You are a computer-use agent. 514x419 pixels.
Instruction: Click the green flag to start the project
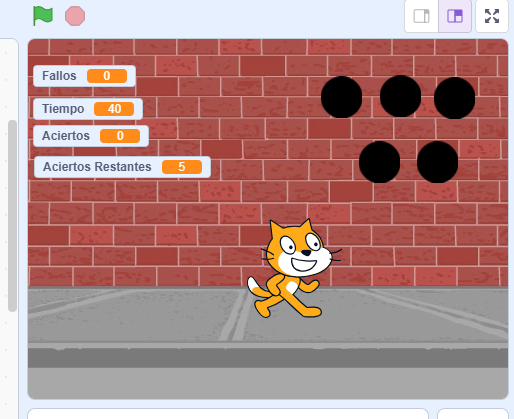[43, 16]
